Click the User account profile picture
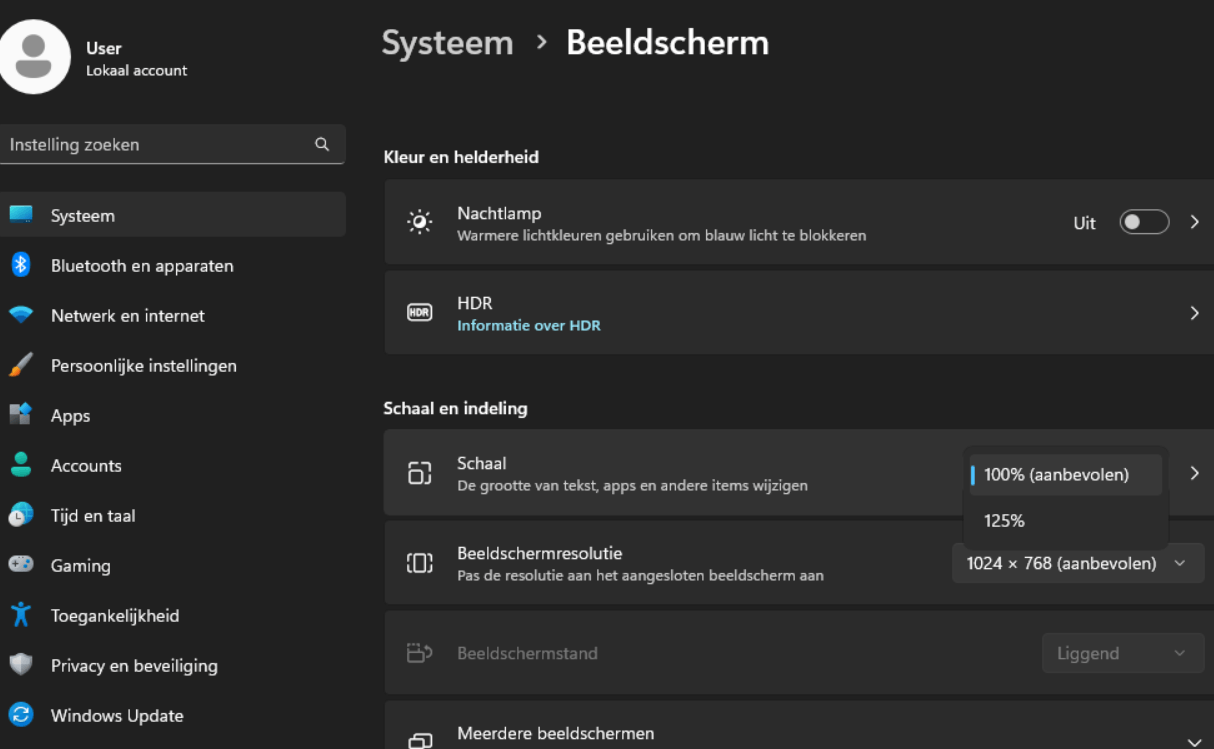Screen dimensions: 1214x749 [x=35, y=56]
